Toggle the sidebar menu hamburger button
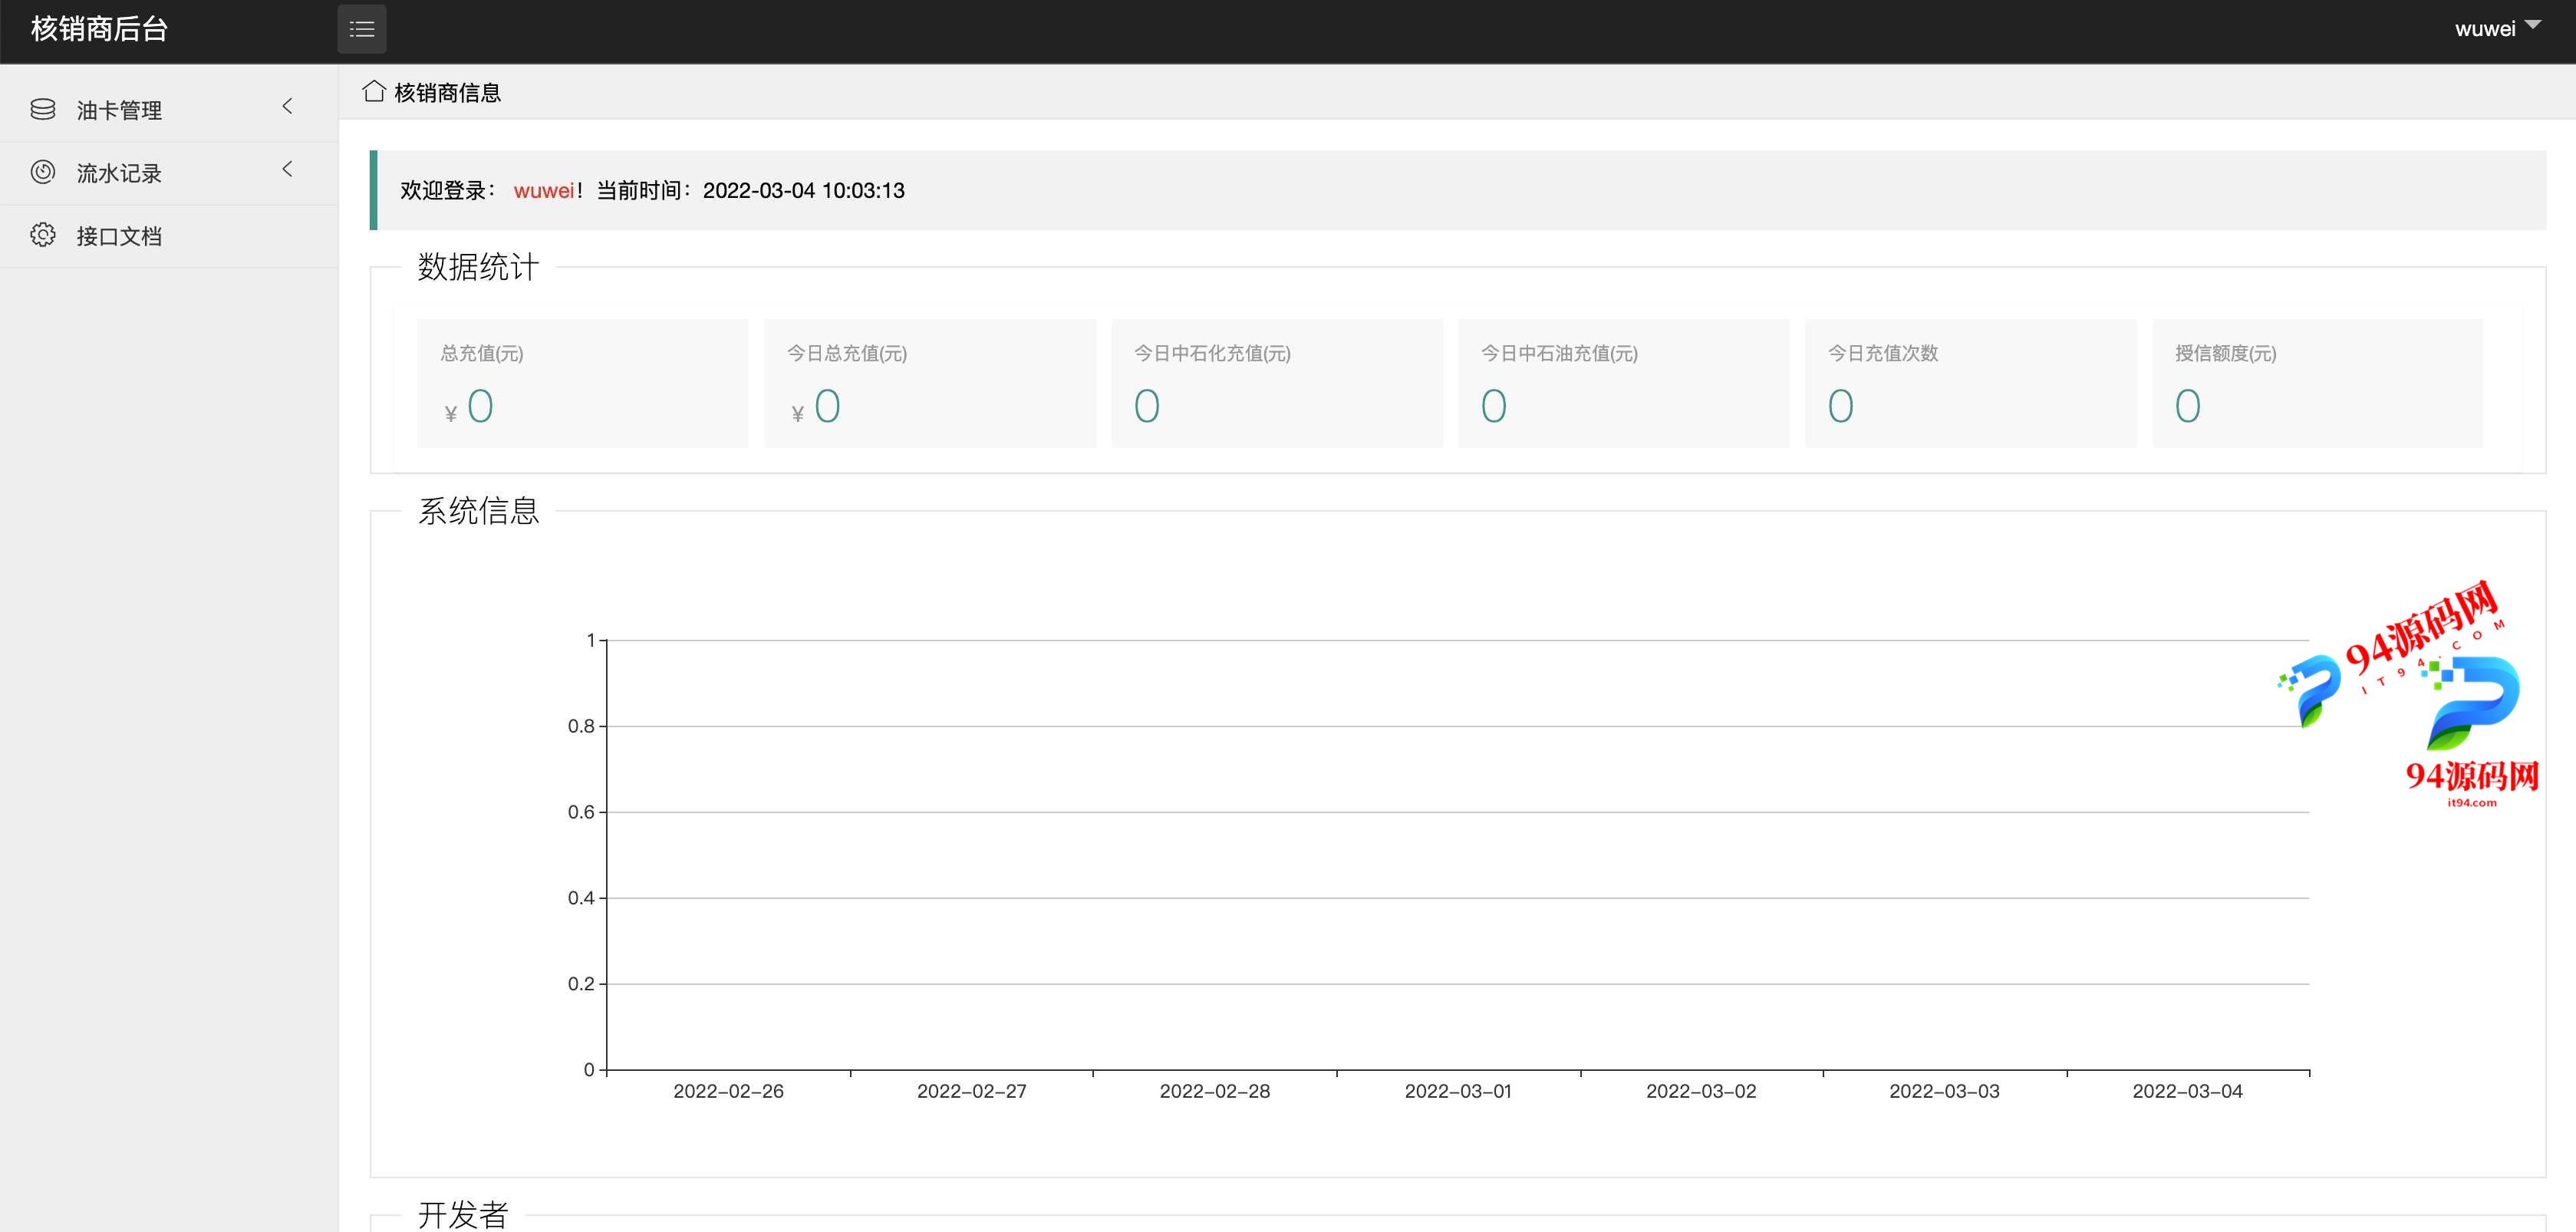This screenshot has height=1232, width=2576. [362, 29]
